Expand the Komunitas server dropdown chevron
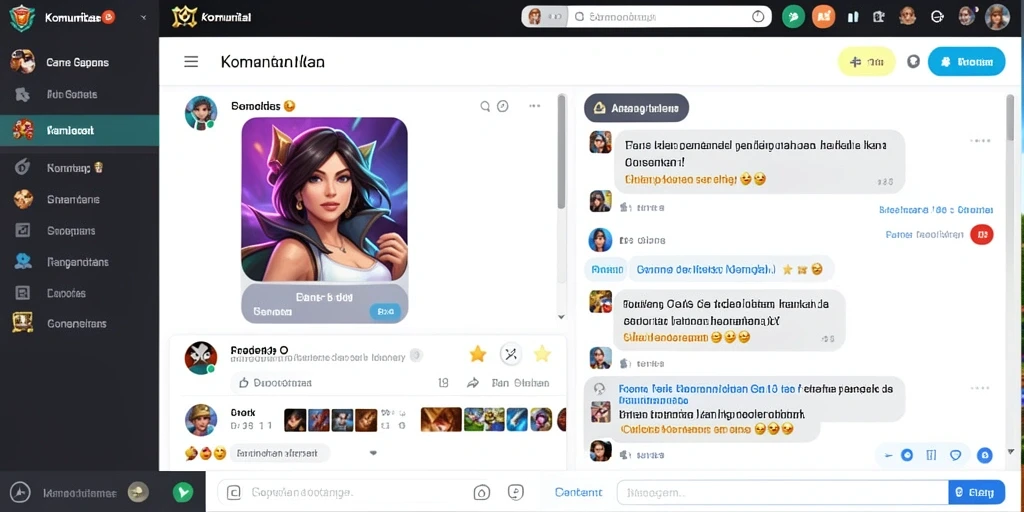 point(144,18)
